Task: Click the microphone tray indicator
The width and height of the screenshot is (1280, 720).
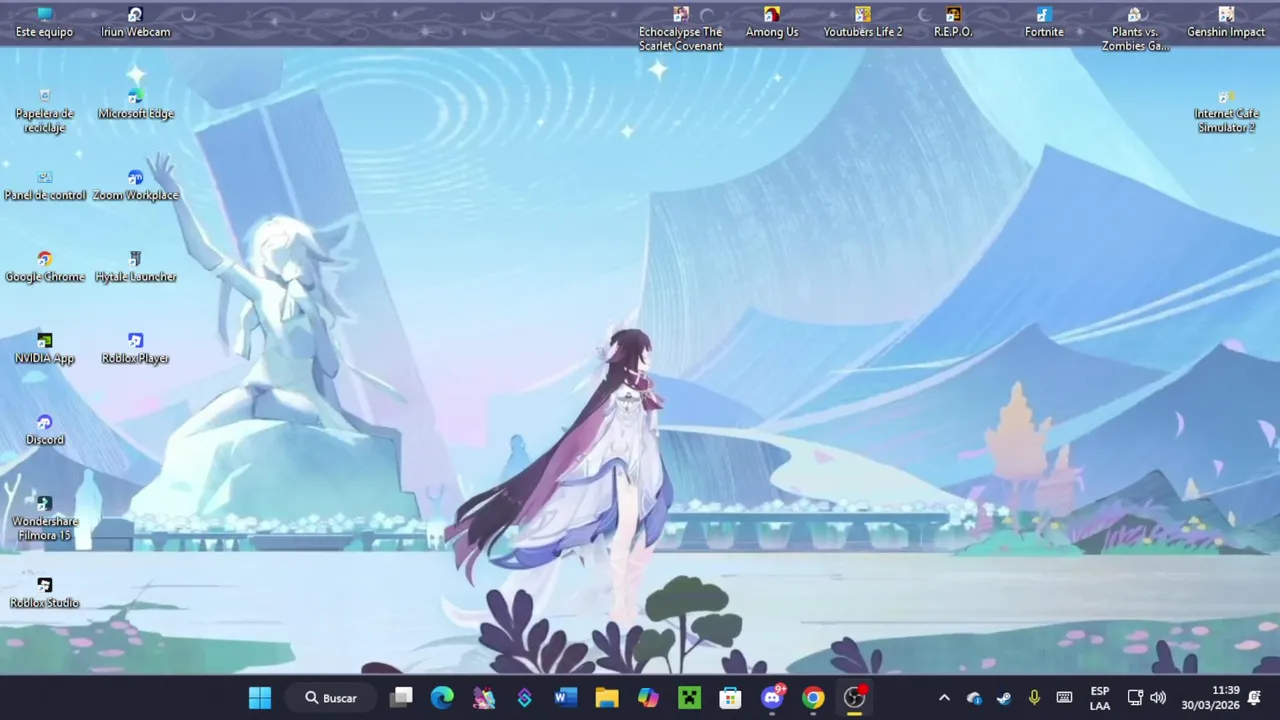Action: tap(1034, 698)
